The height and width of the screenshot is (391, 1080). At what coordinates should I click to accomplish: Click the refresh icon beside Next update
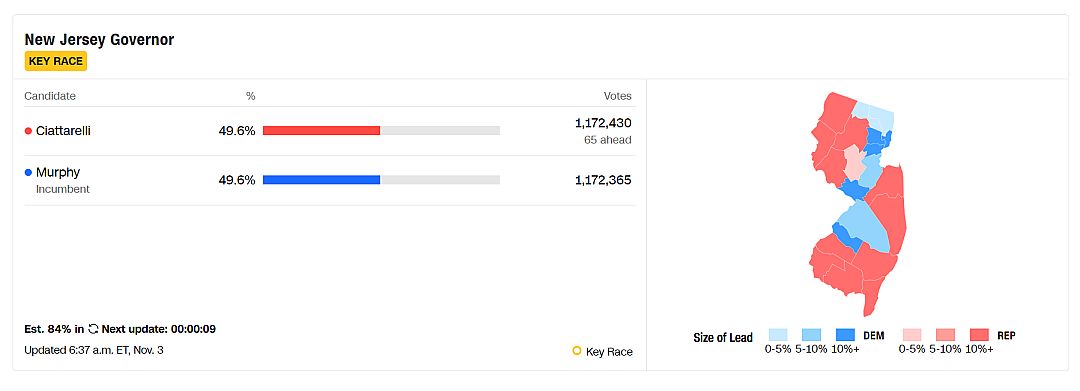pos(93,329)
